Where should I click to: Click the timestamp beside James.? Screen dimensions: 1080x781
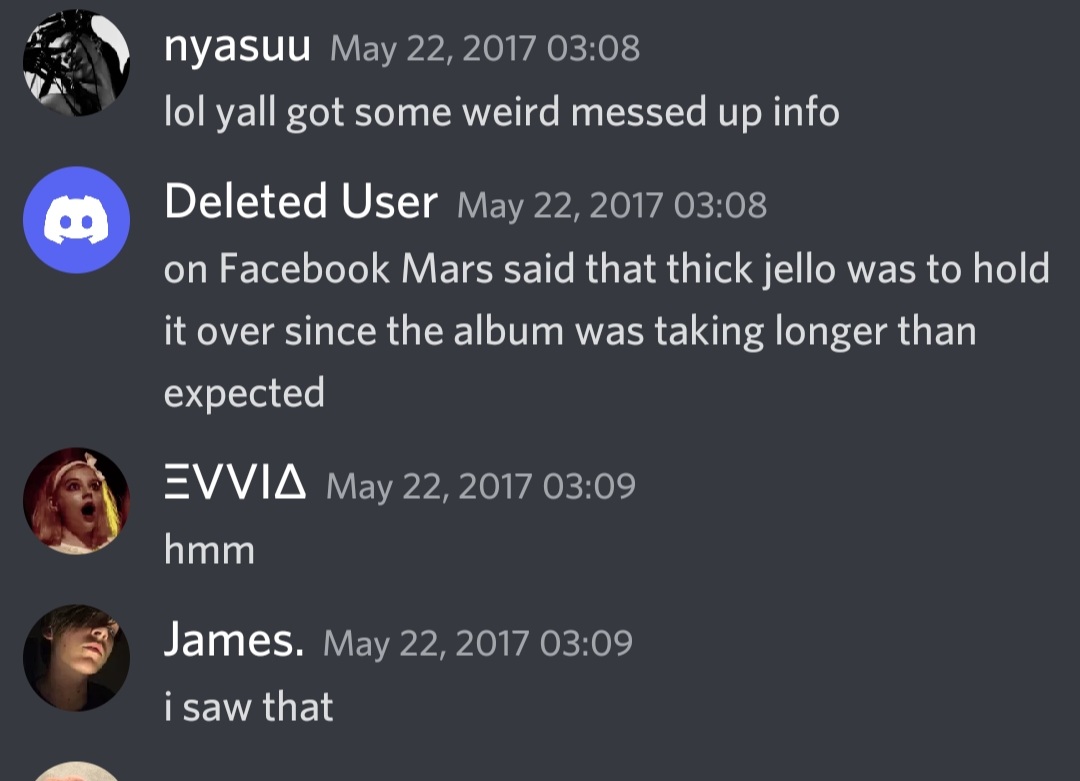coord(478,643)
